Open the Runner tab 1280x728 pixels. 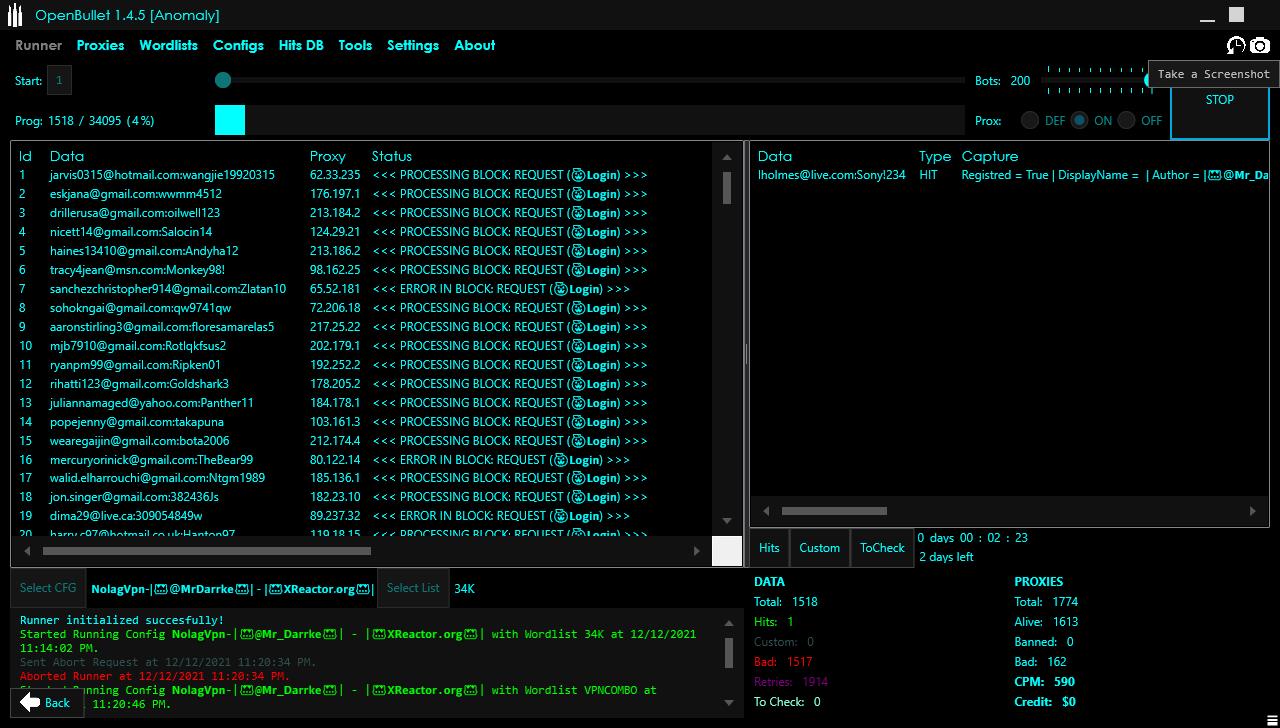coord(38,45)
